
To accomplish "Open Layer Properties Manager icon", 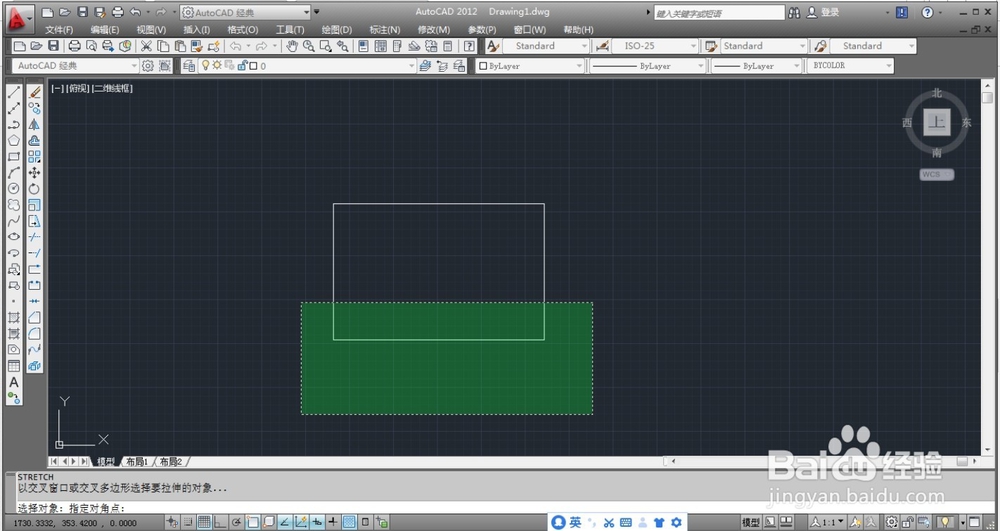I will coord(189,66).
